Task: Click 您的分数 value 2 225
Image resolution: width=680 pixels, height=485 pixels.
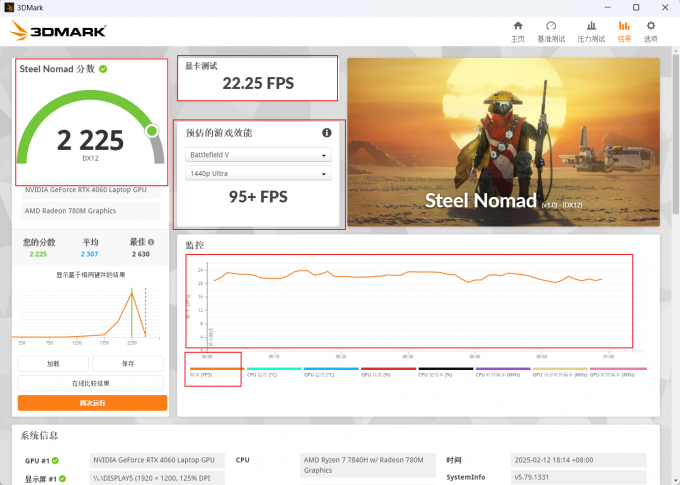Action: [38, 254]
